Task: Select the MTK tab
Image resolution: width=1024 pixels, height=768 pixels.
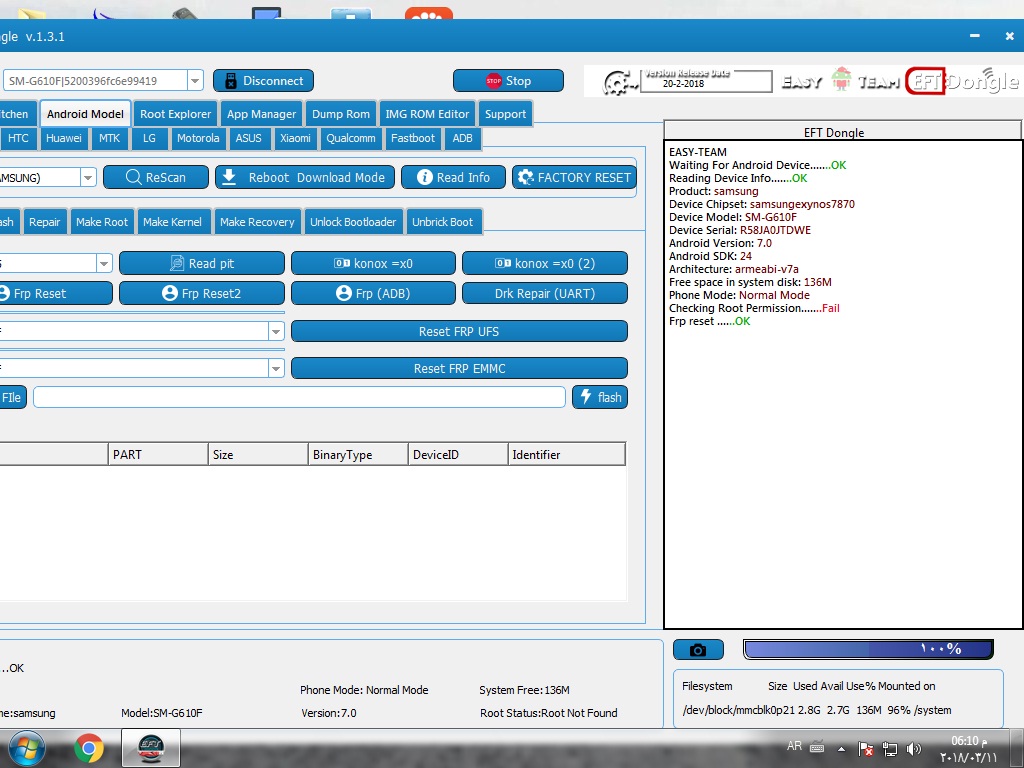Action: coord(109,138)
